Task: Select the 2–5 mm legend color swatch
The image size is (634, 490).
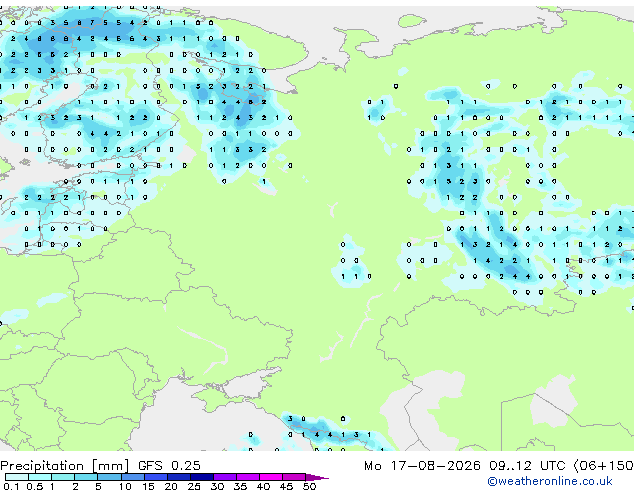Action: [x=86, y=477]
